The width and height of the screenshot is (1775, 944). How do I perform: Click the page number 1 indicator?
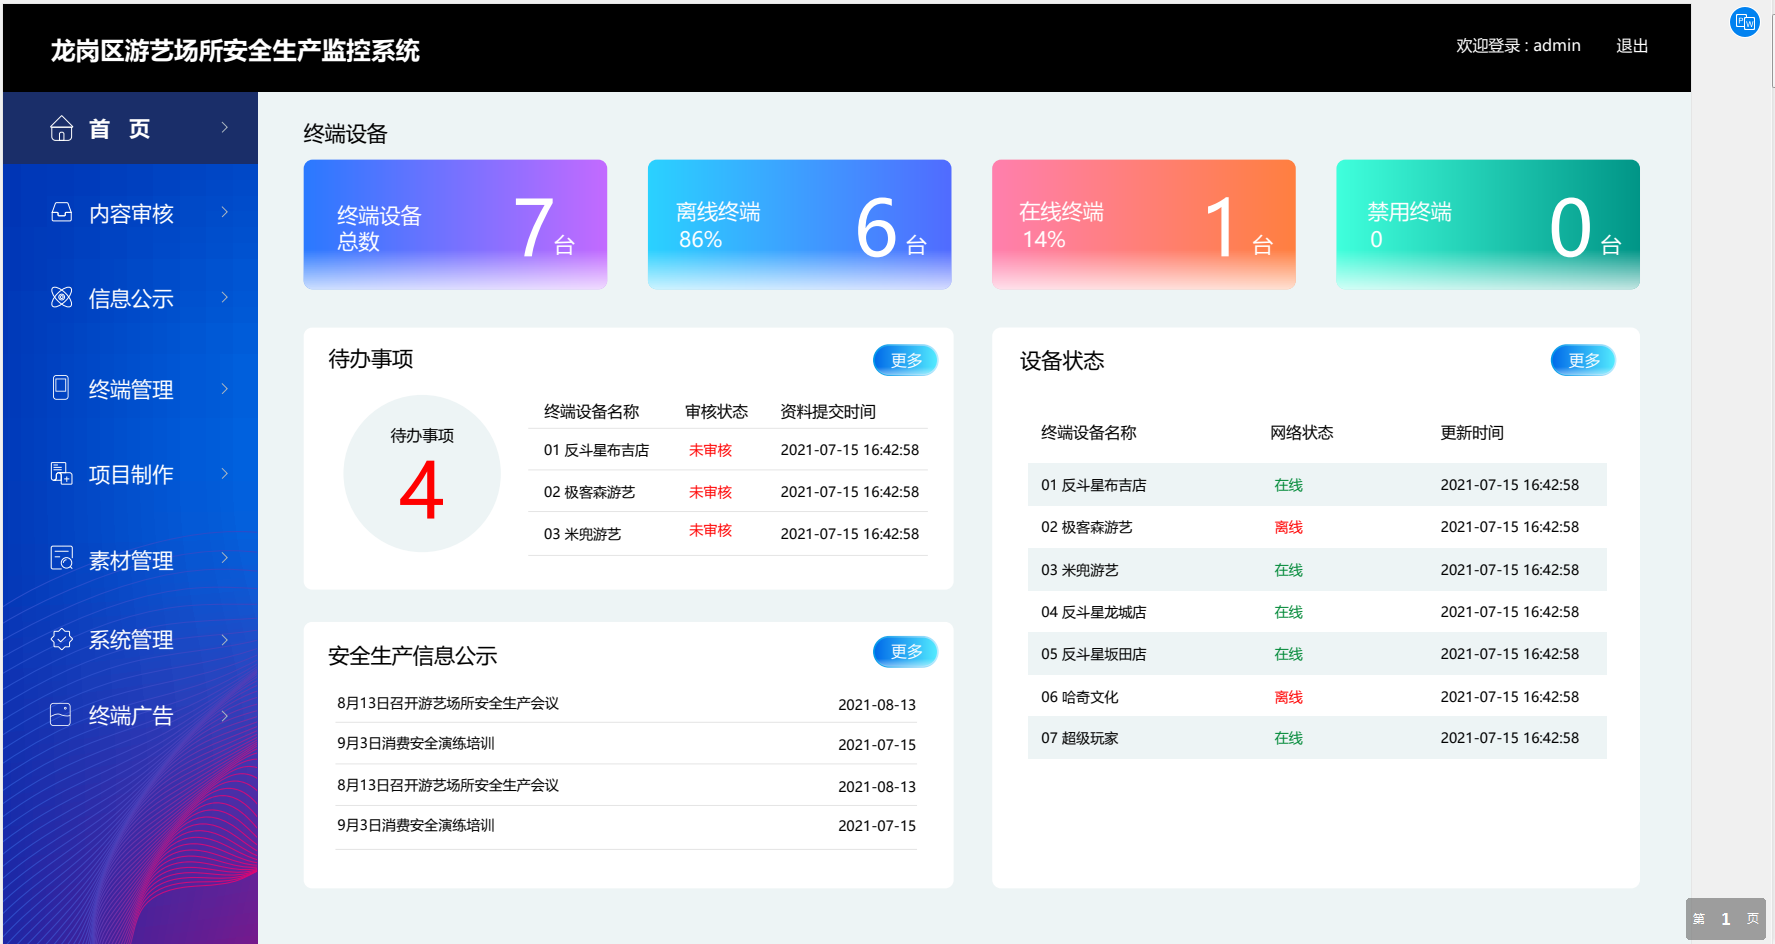pyautogui.click(x=1725, y=919)
